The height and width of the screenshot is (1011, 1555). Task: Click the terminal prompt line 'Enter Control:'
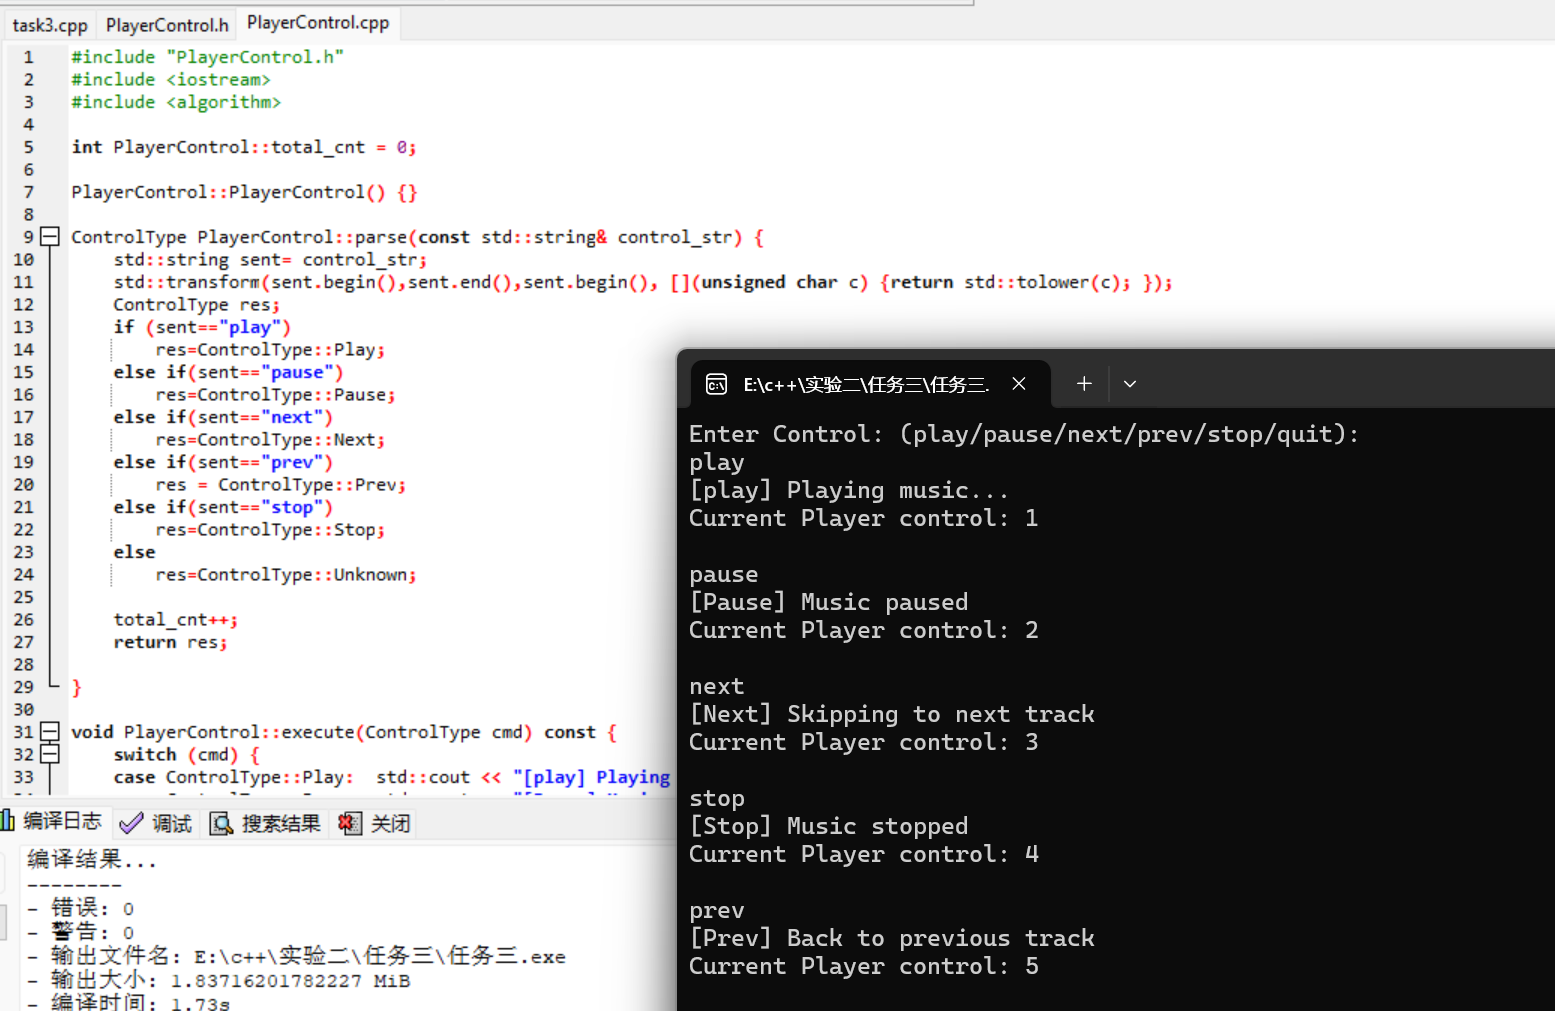tap(1024, 434)
